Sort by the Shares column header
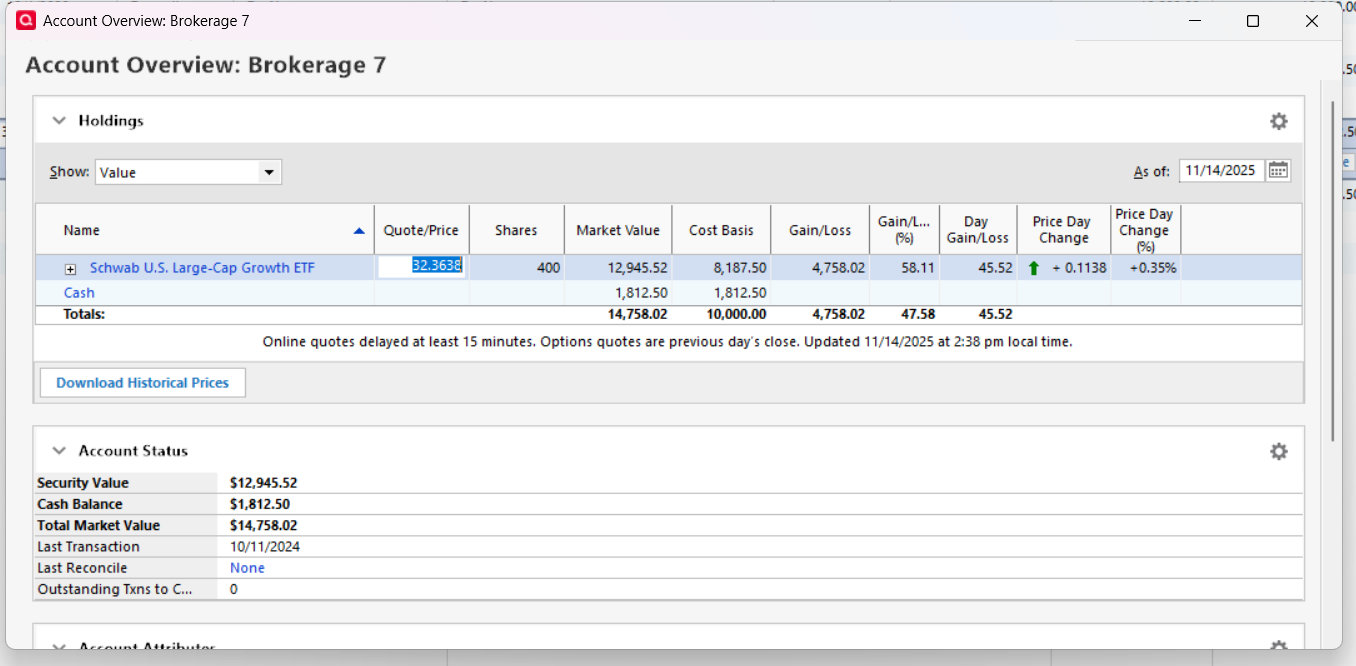Image resolution: width=1356 pixels, height=666 pixels. point(516,231)
